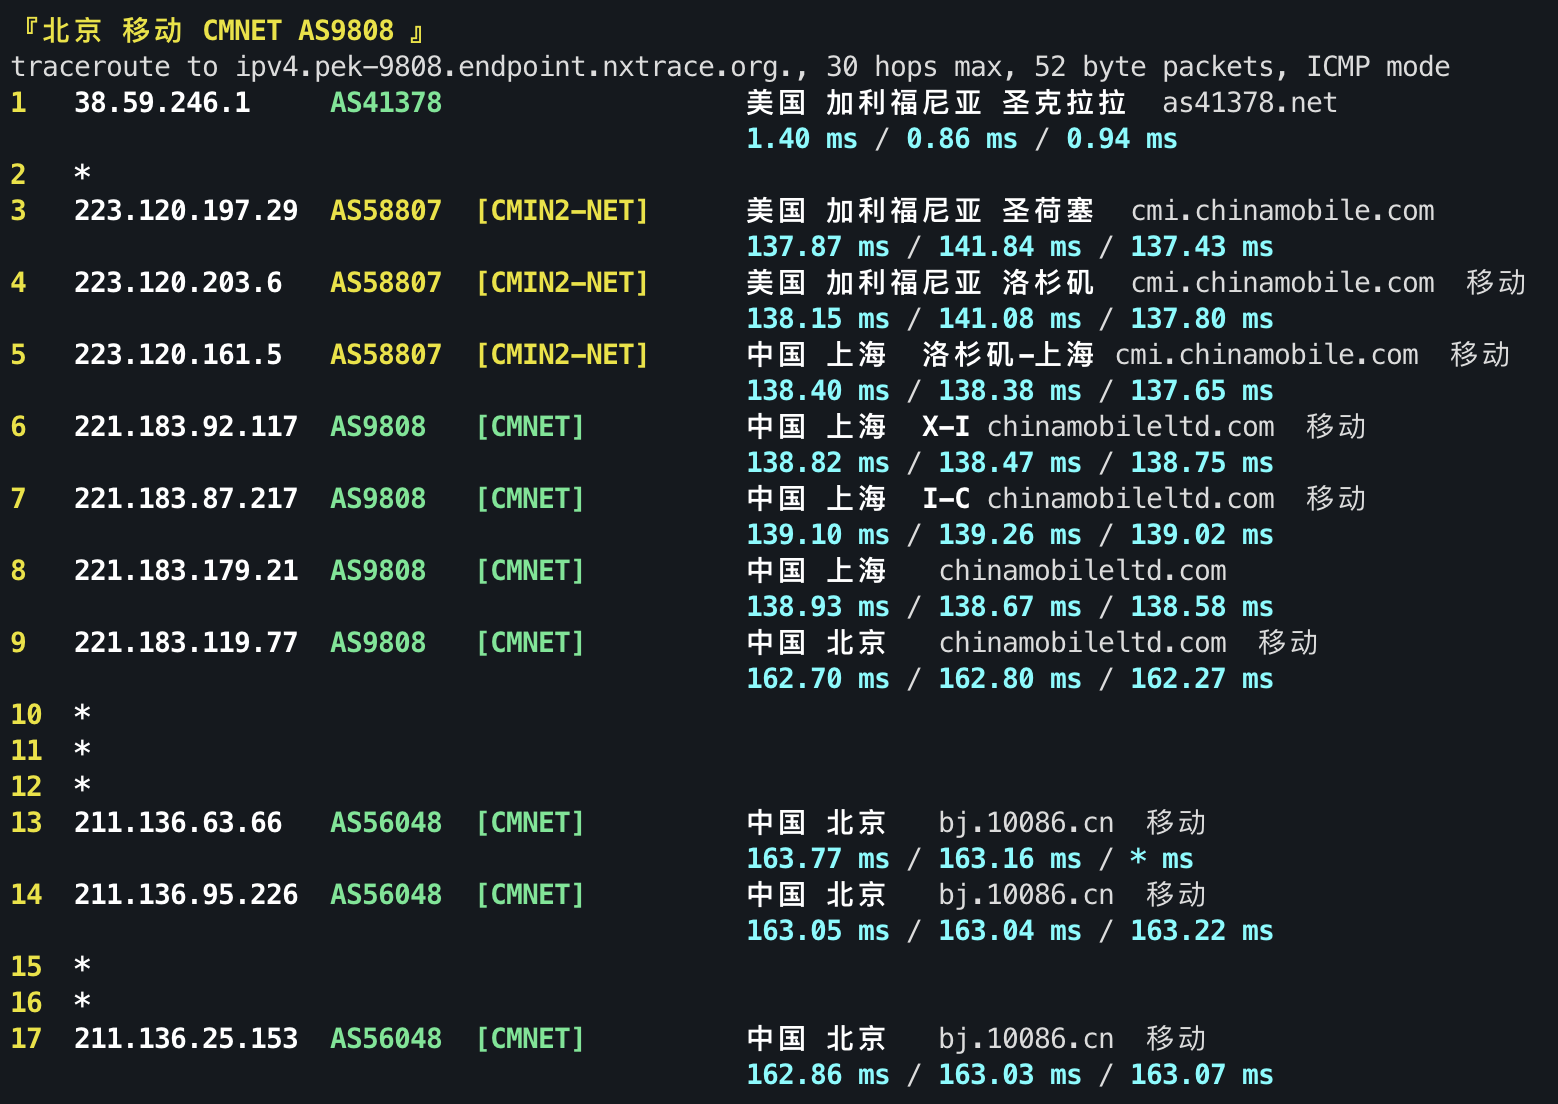Select AS41378 on hop 1
The height and width of the screenshot is (1104, 1558).
click(x=386, y=103)
